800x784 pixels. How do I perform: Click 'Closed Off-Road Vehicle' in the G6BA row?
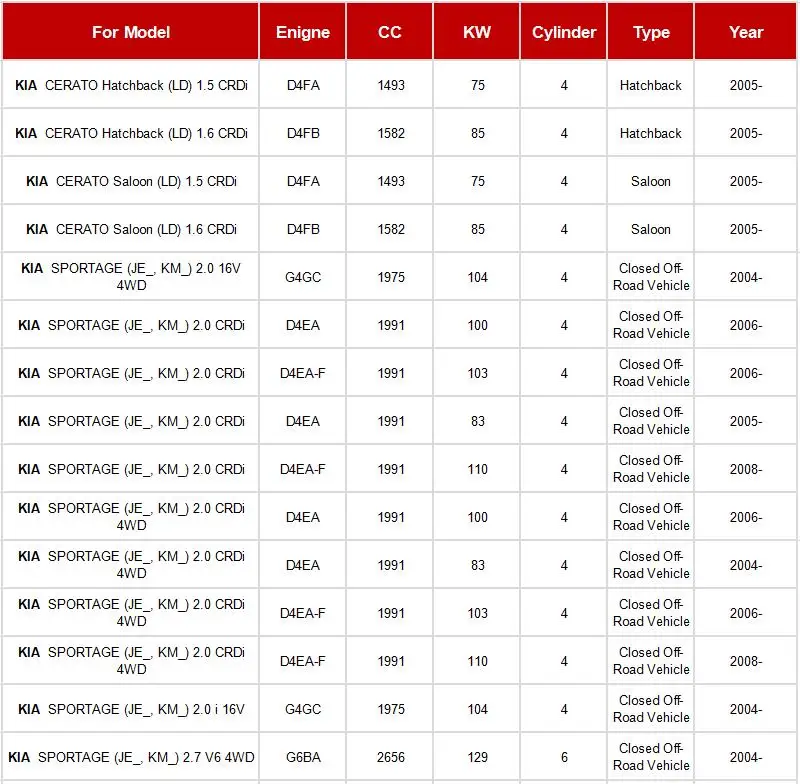pos(651,756)
